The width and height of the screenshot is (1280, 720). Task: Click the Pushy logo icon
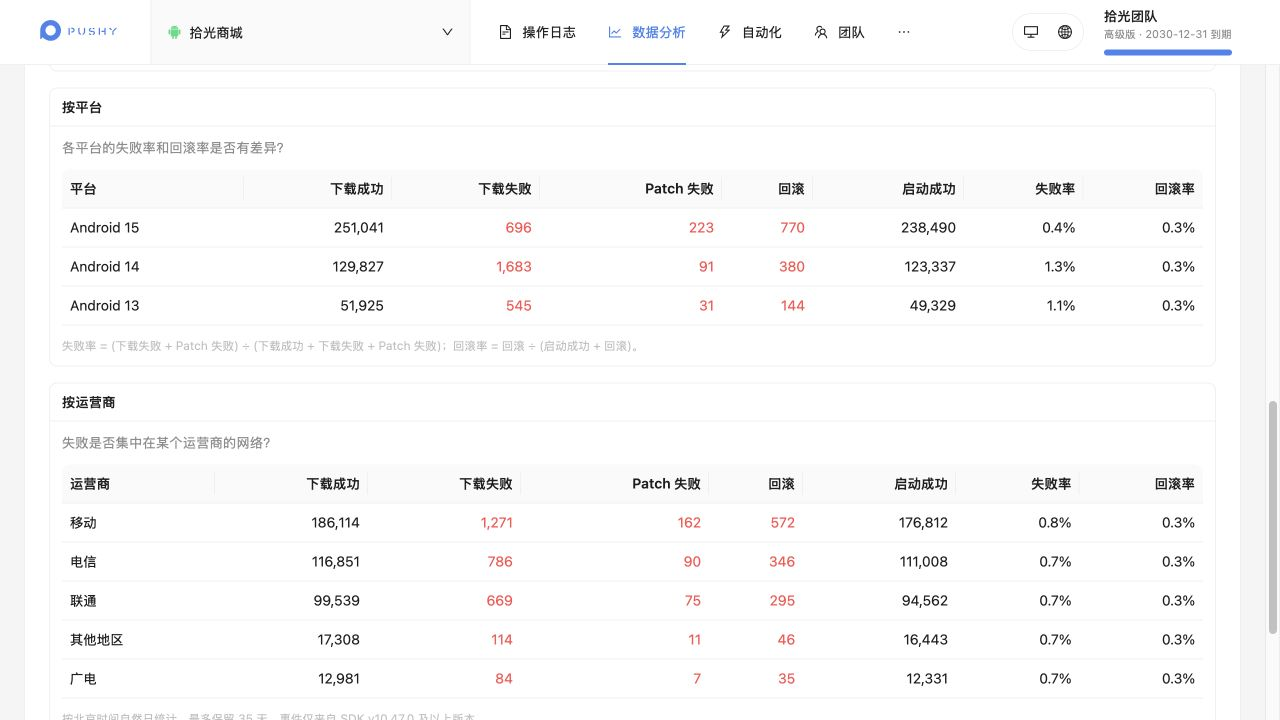[x=50, y=31]
